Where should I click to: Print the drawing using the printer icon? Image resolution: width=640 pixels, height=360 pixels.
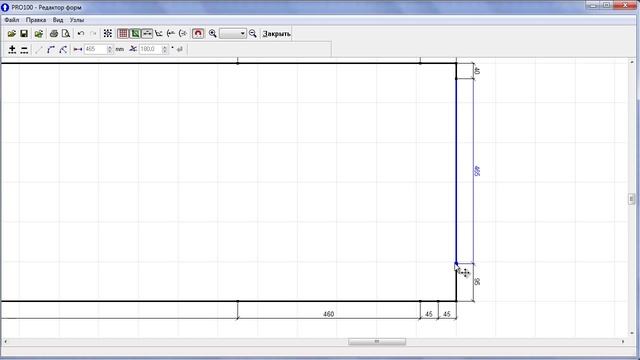53,33
